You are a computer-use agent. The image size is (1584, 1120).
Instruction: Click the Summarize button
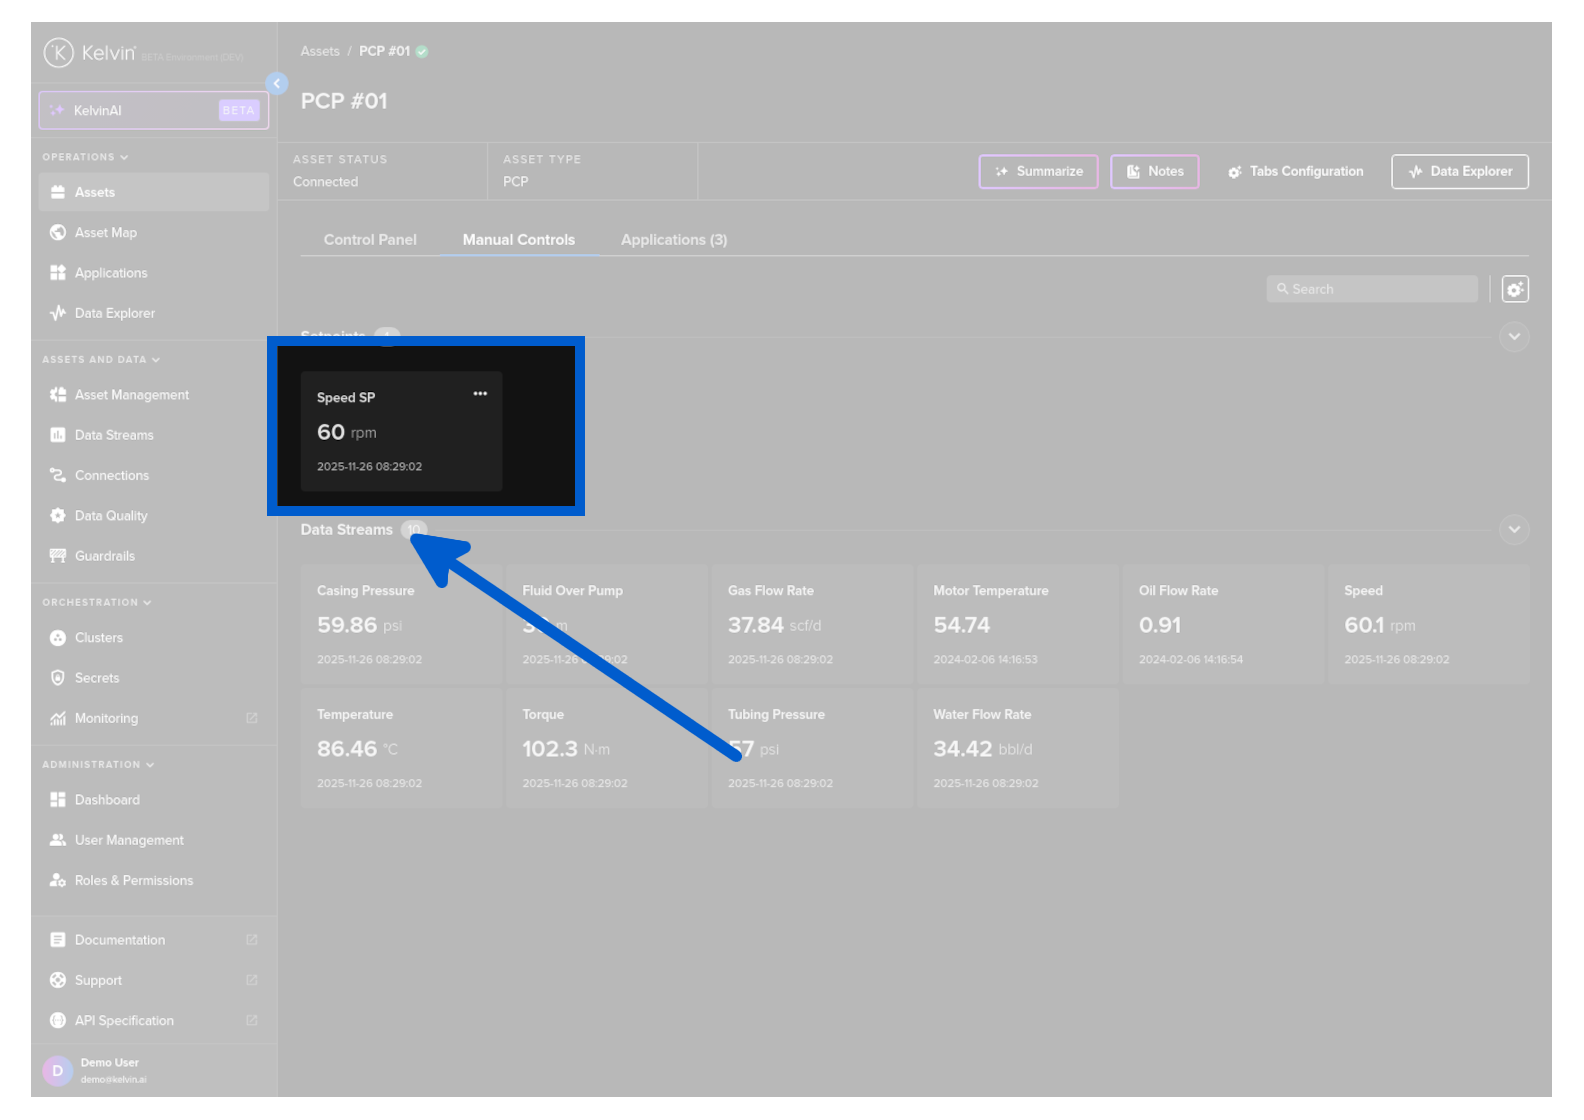[1038, 172]
